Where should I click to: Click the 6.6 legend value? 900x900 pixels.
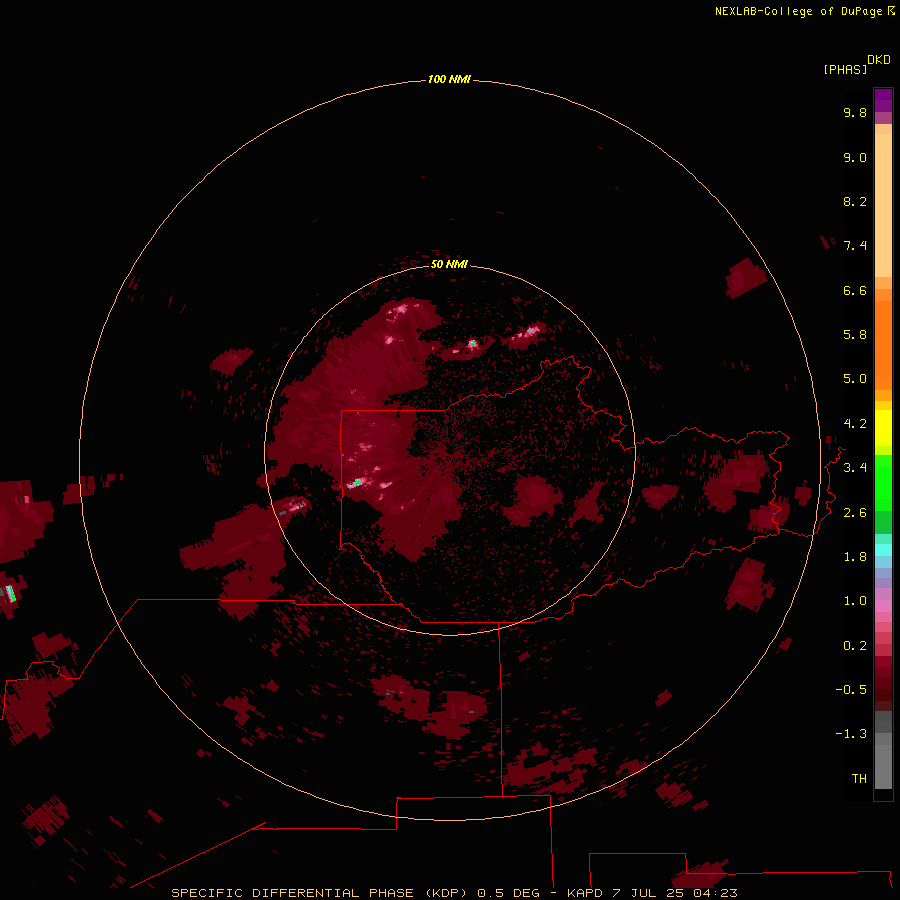[855, 290]
